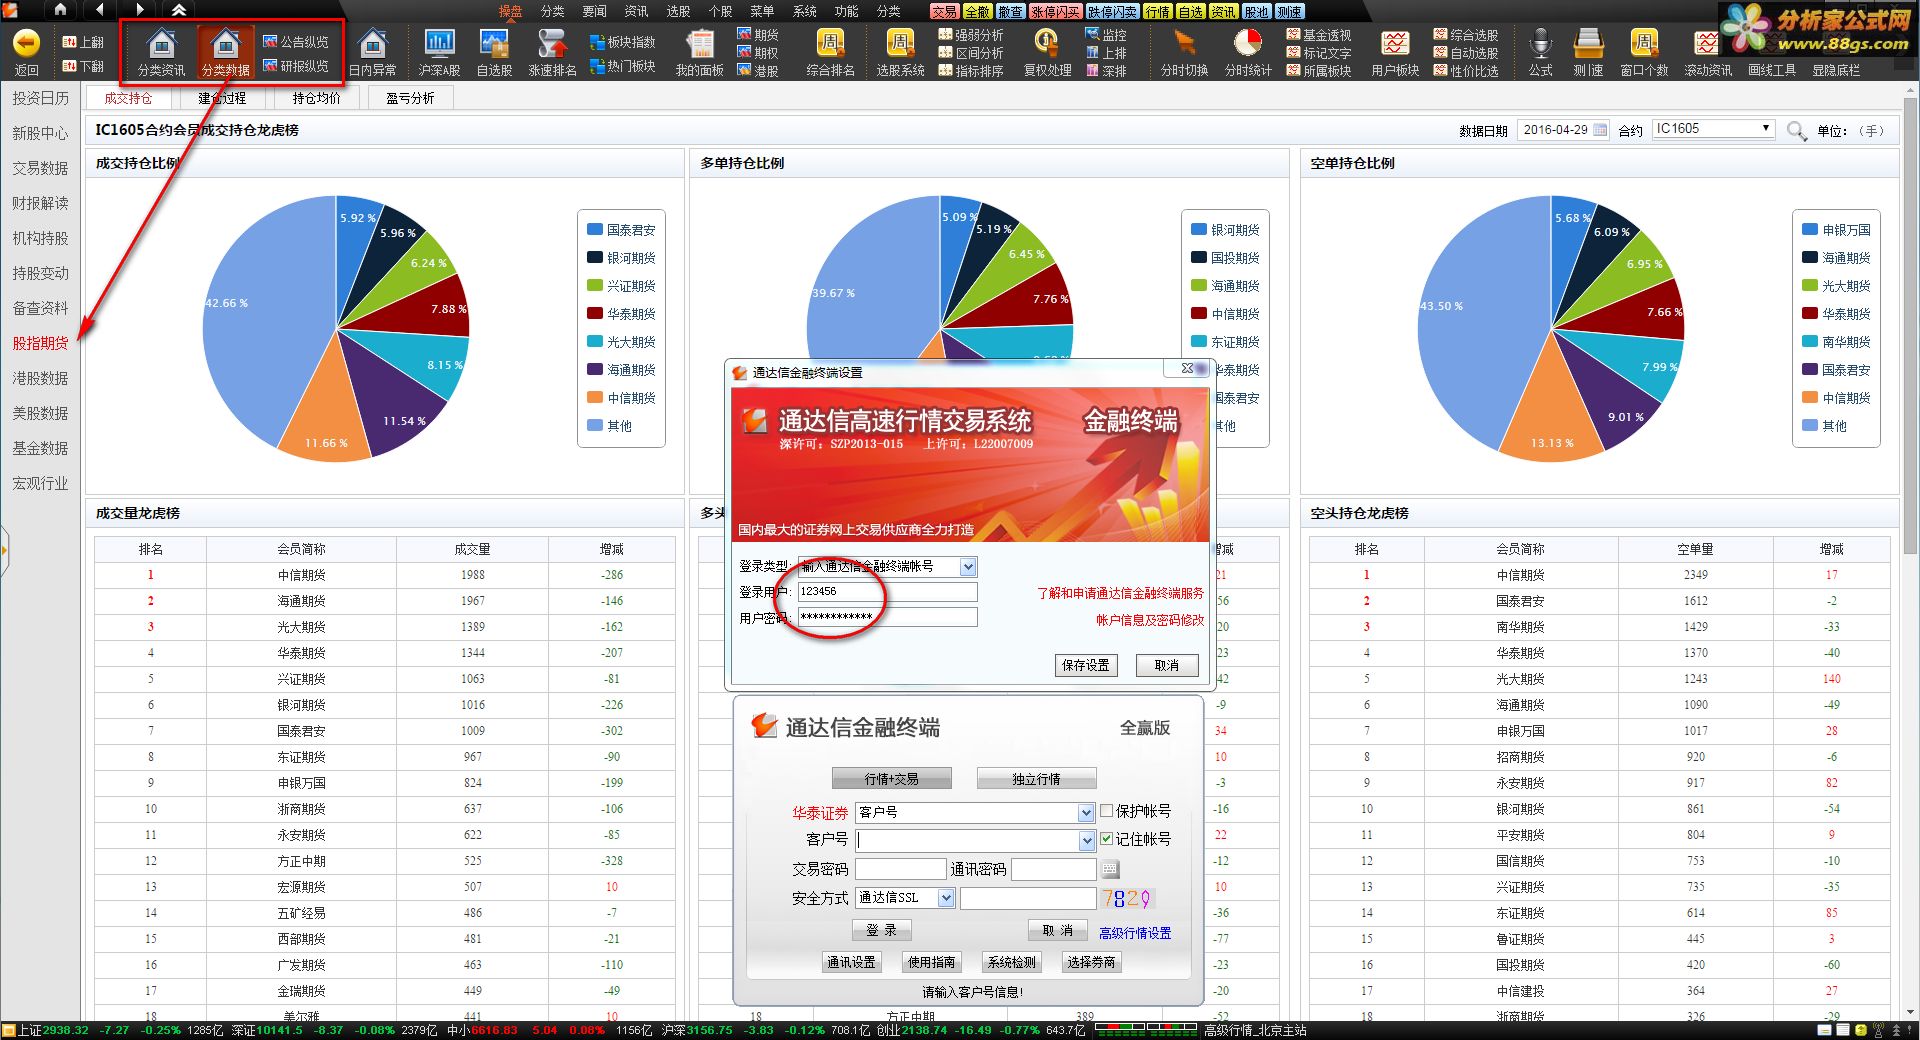Viewport: 1920px width, 1040px height.
Task: Click 选择券商 button
Action: [1091, 962]
